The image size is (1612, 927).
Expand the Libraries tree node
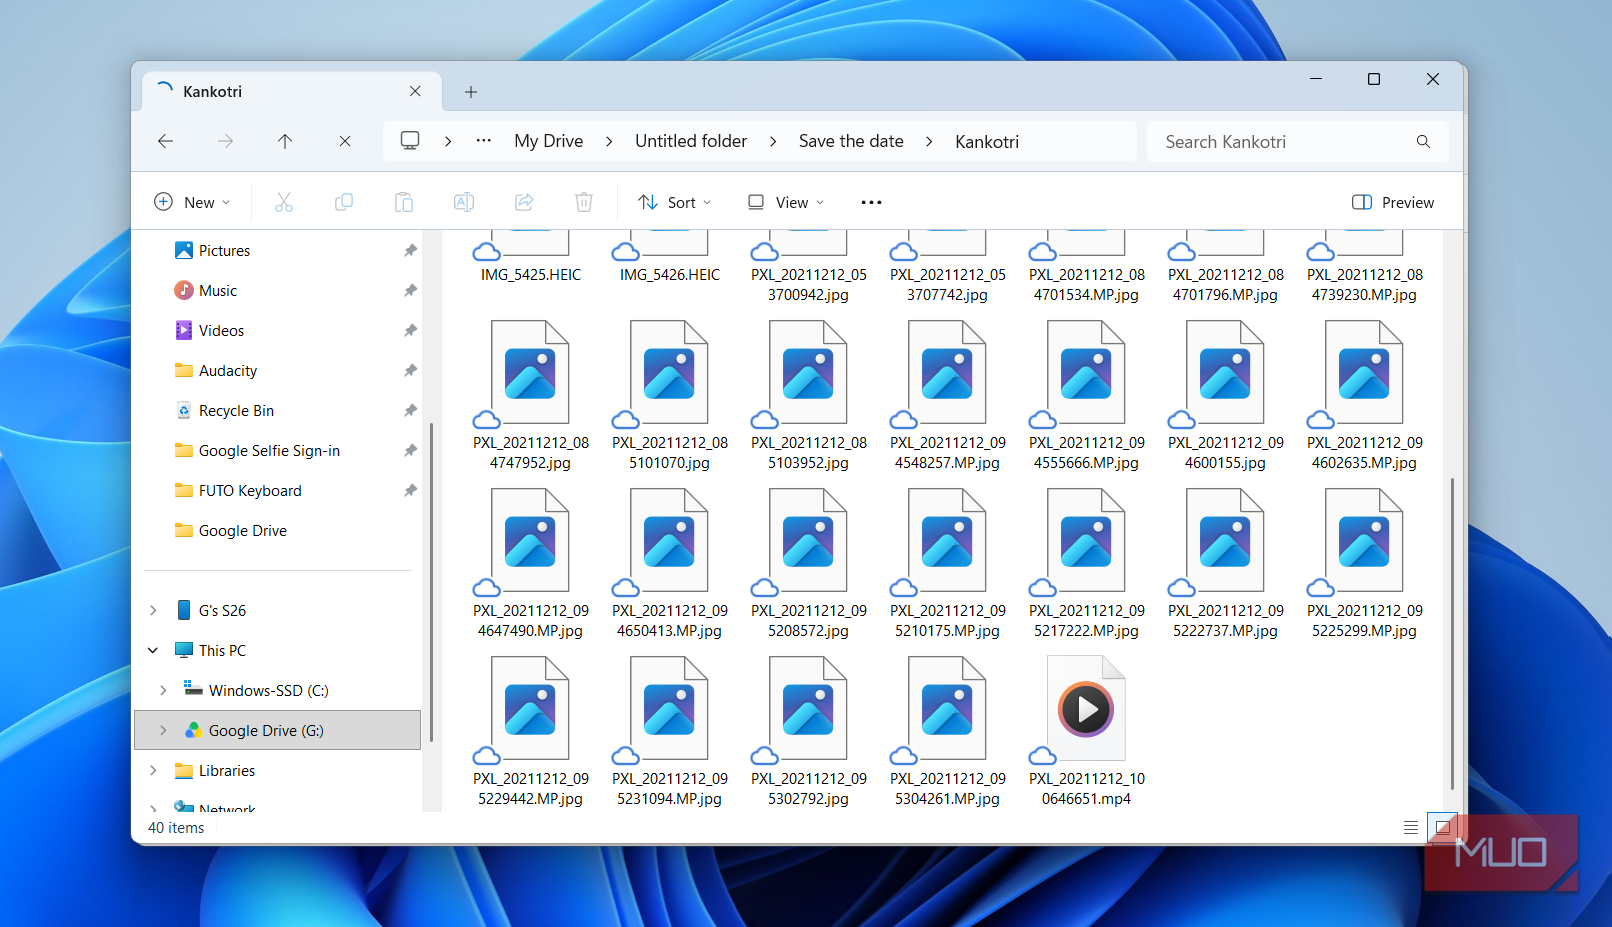coord(153,770)
